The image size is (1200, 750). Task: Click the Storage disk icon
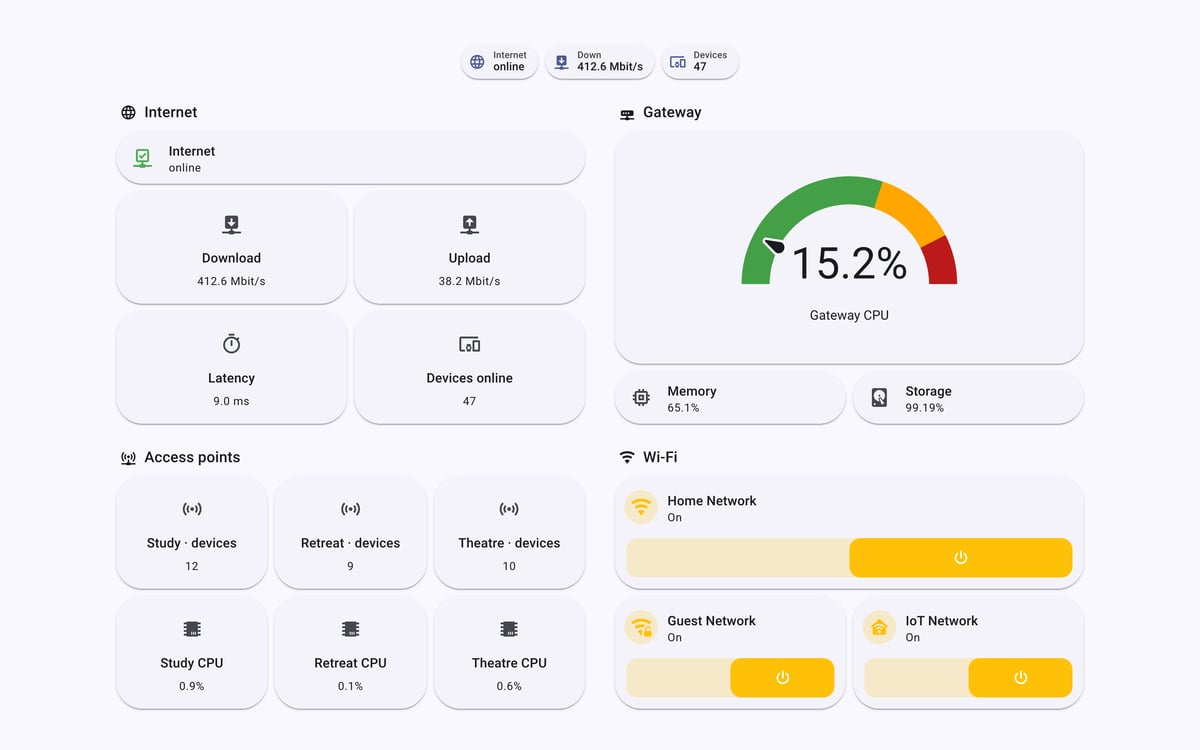pyautogui.click(x=879, y=398)
